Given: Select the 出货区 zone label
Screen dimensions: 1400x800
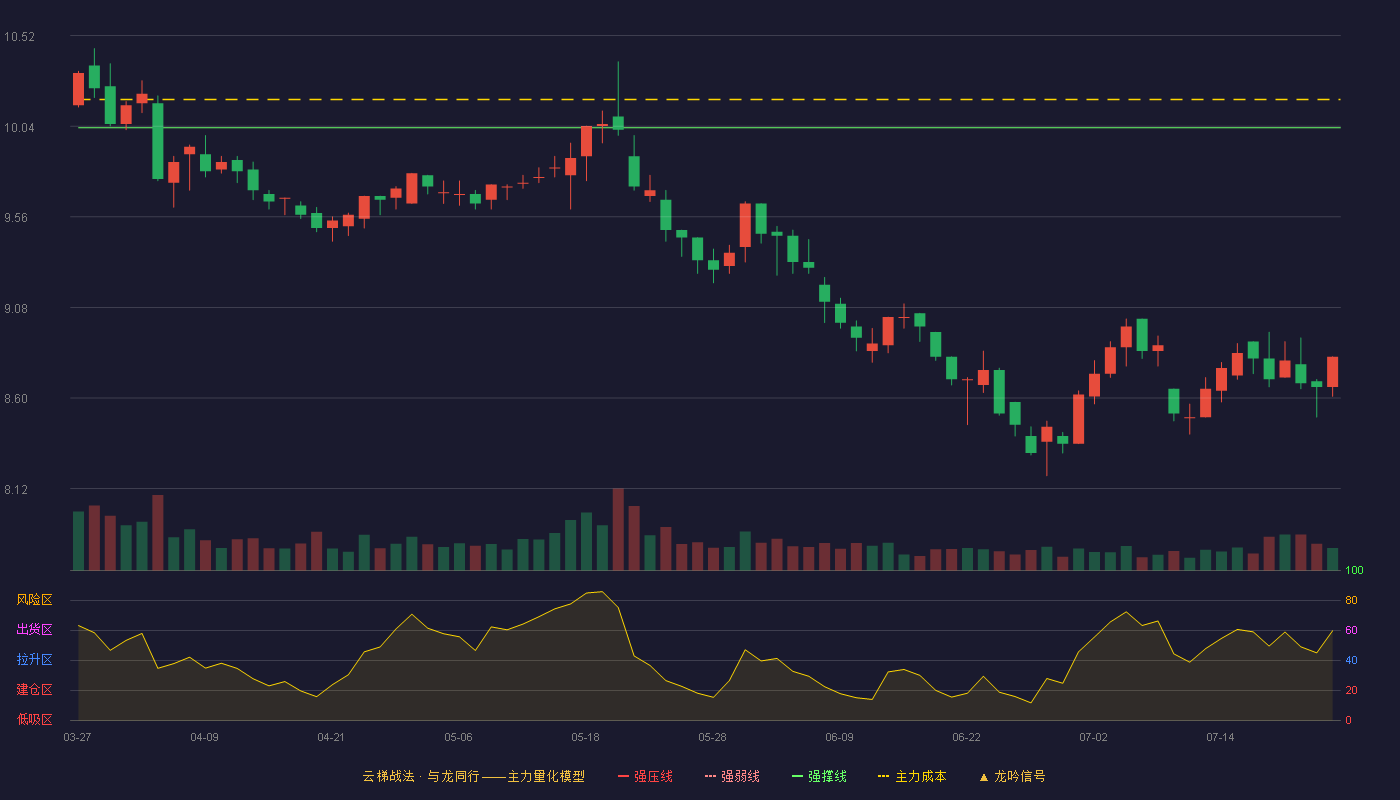Looking at the screenshot, I should point(35,630).
